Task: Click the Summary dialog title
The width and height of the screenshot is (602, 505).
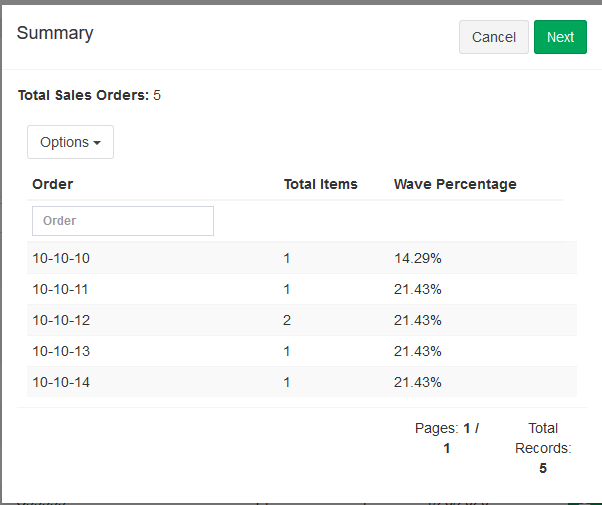Action: (55, 33)
